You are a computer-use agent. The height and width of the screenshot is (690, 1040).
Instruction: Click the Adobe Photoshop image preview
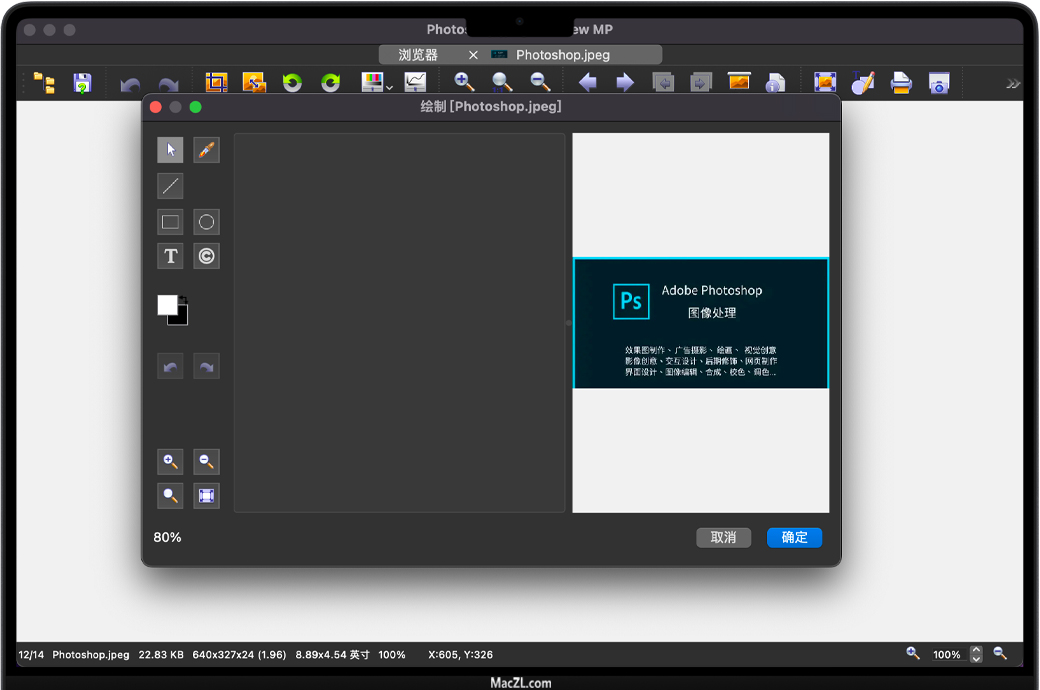(700, 323)
